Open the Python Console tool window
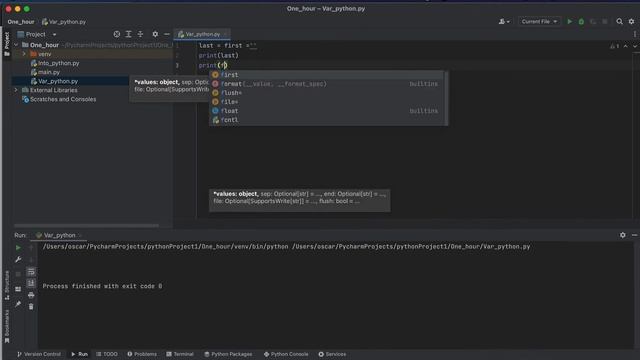 click(x=286, y=354)
